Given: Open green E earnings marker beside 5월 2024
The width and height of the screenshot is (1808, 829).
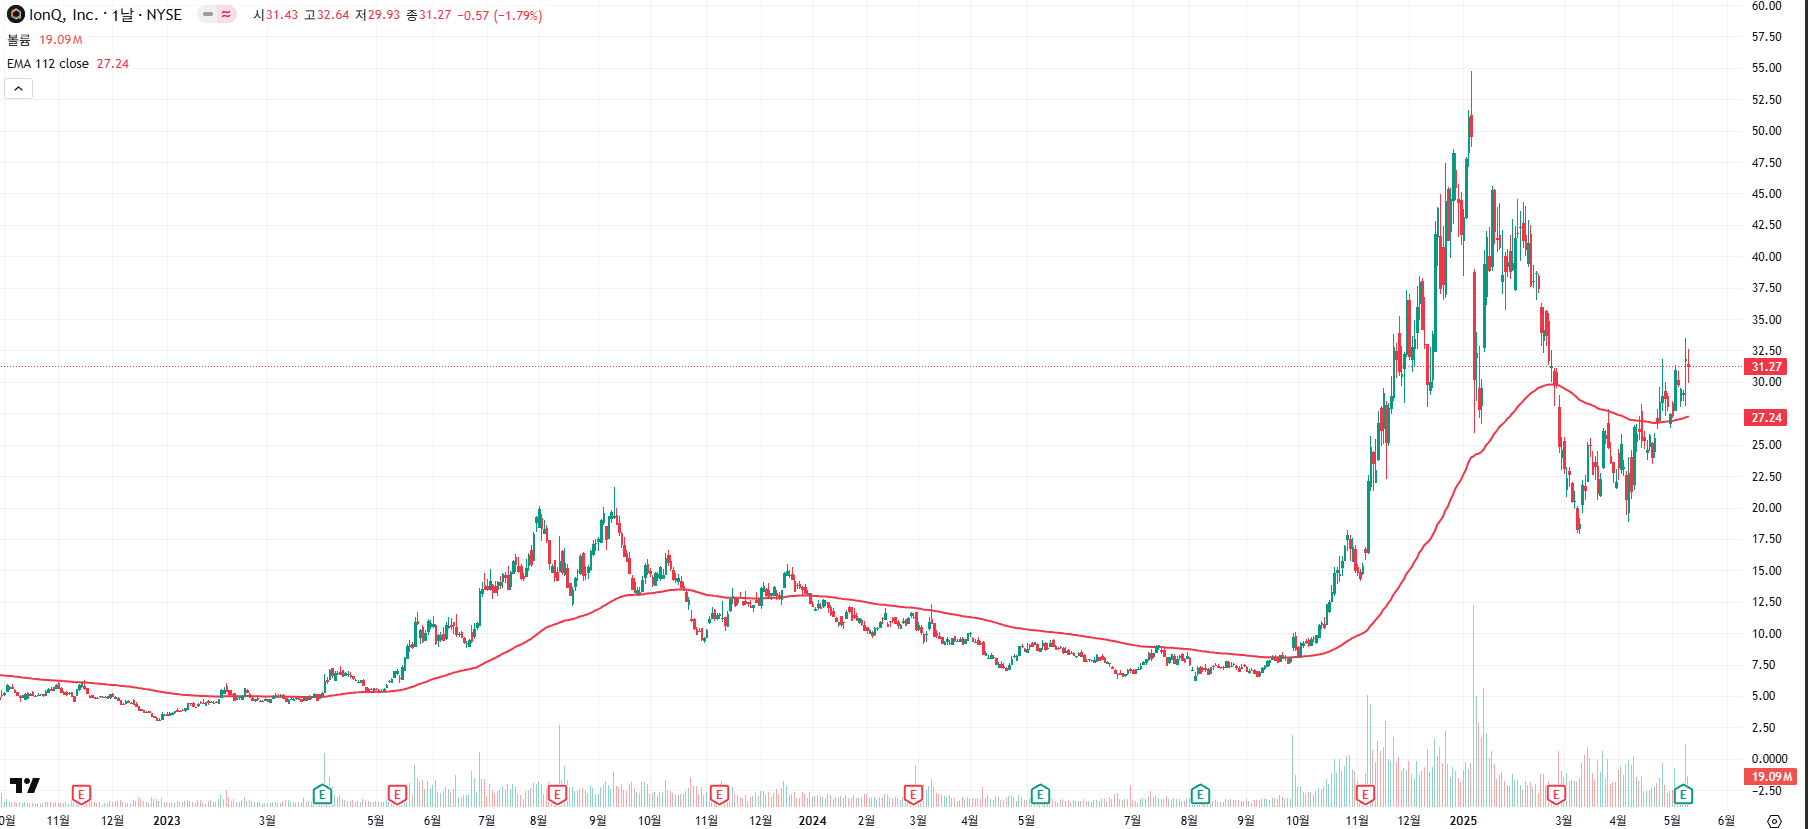Looking at the screenshot, I should (1040, 794).
